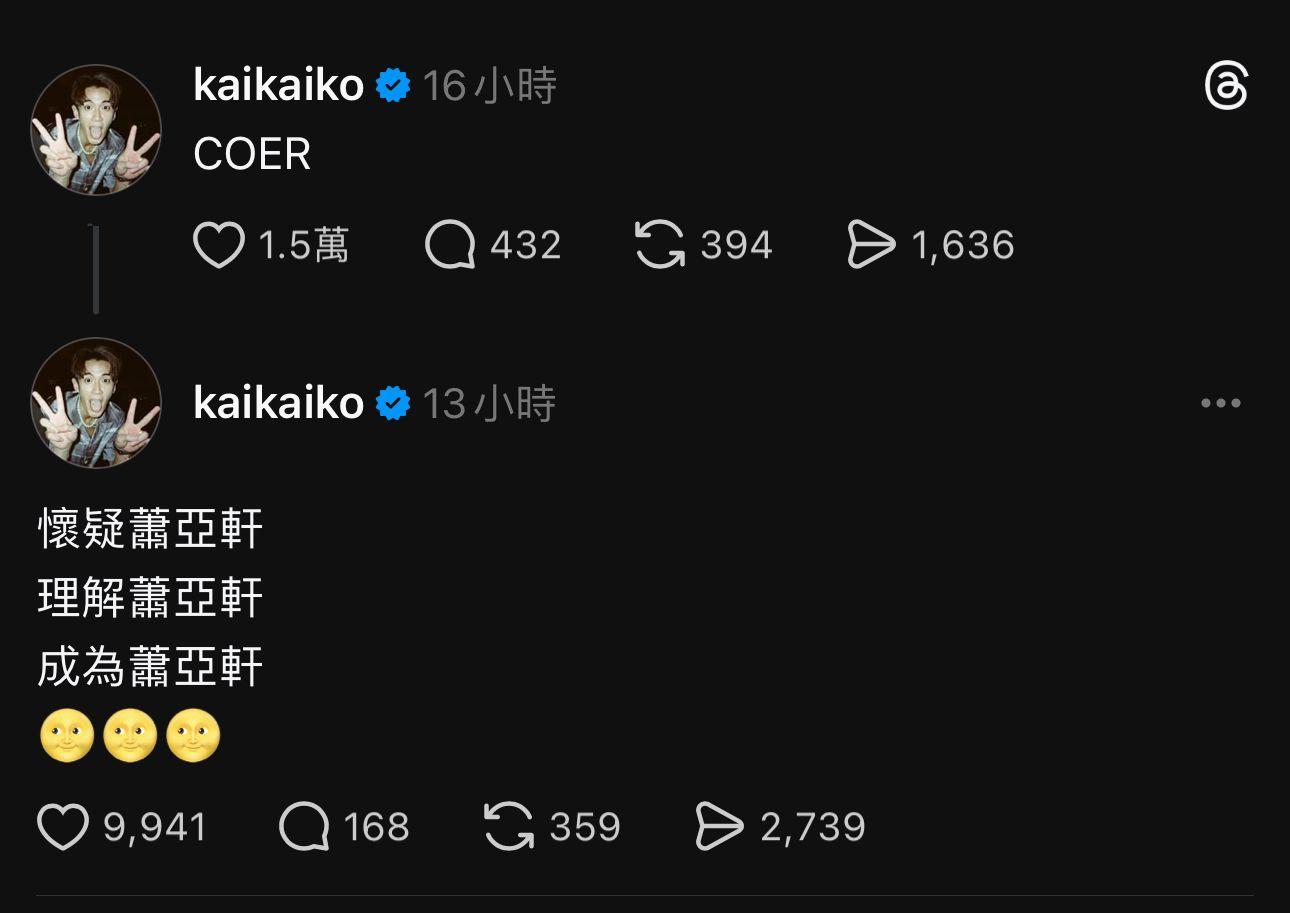This screenshot has height=913, width=1290.
Task: Click the 16小時 timestamp
Action: 489,87
